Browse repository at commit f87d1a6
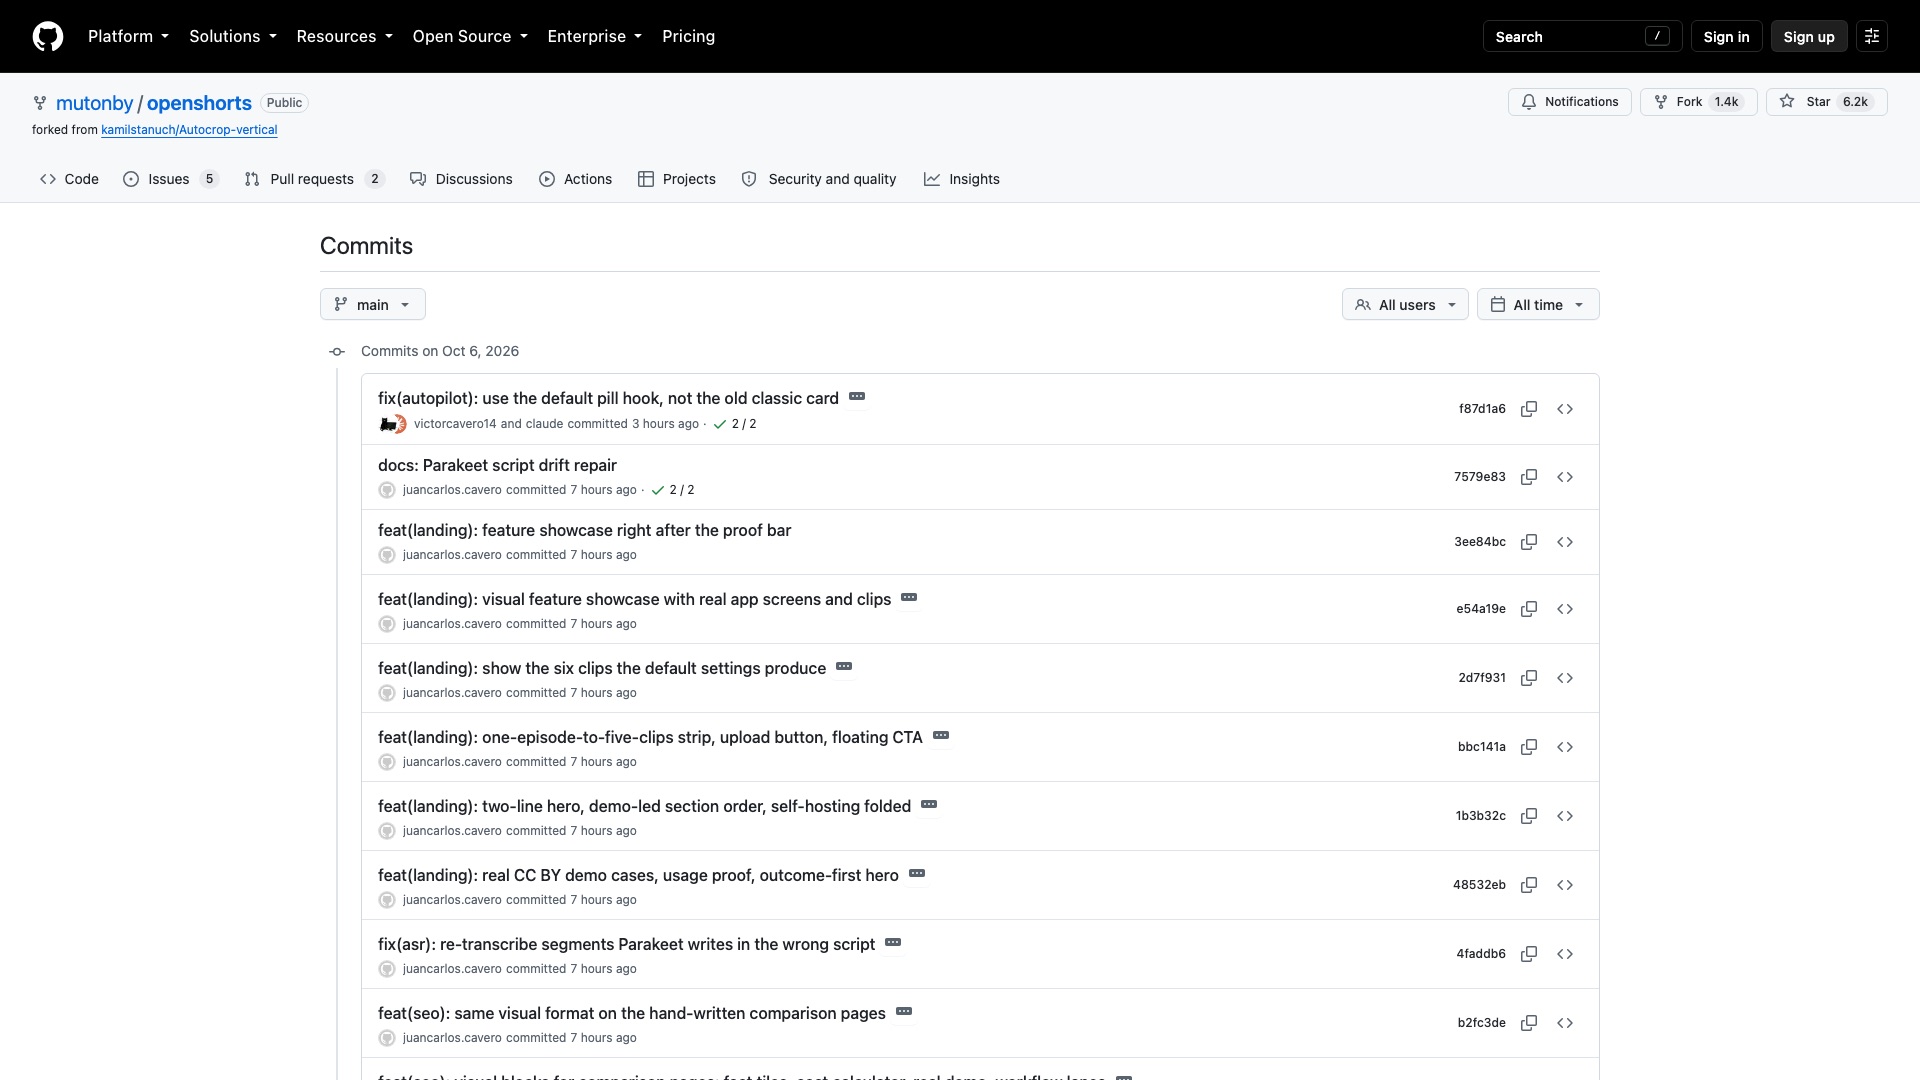 [1565, 409]
